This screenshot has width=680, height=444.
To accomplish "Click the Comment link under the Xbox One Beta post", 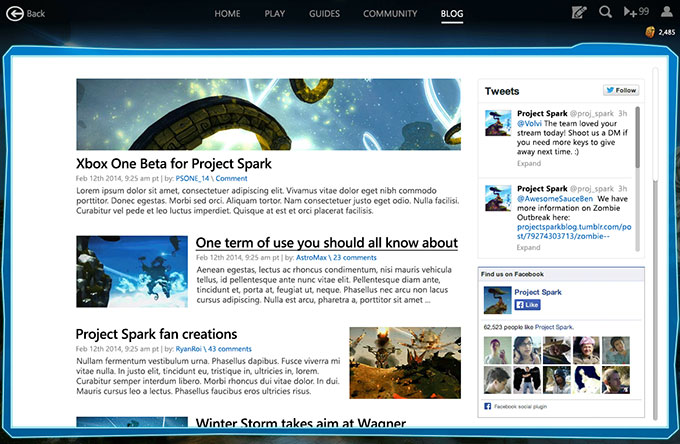I will pyautogui.click(x=231, y=178).
